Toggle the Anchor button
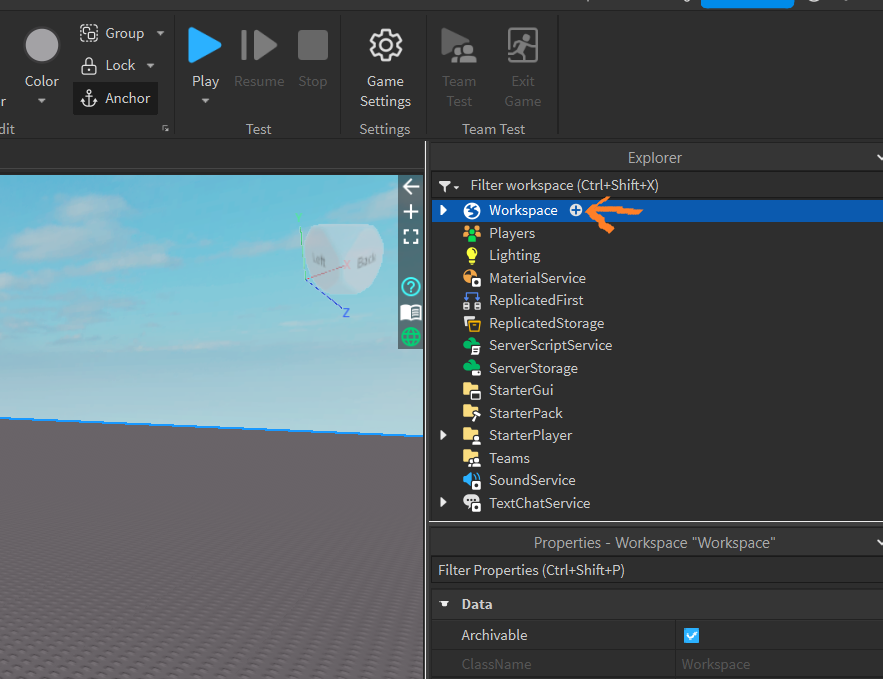Image resolution: width=883 pixels, height=679 pixels. (x=115, y=99)
